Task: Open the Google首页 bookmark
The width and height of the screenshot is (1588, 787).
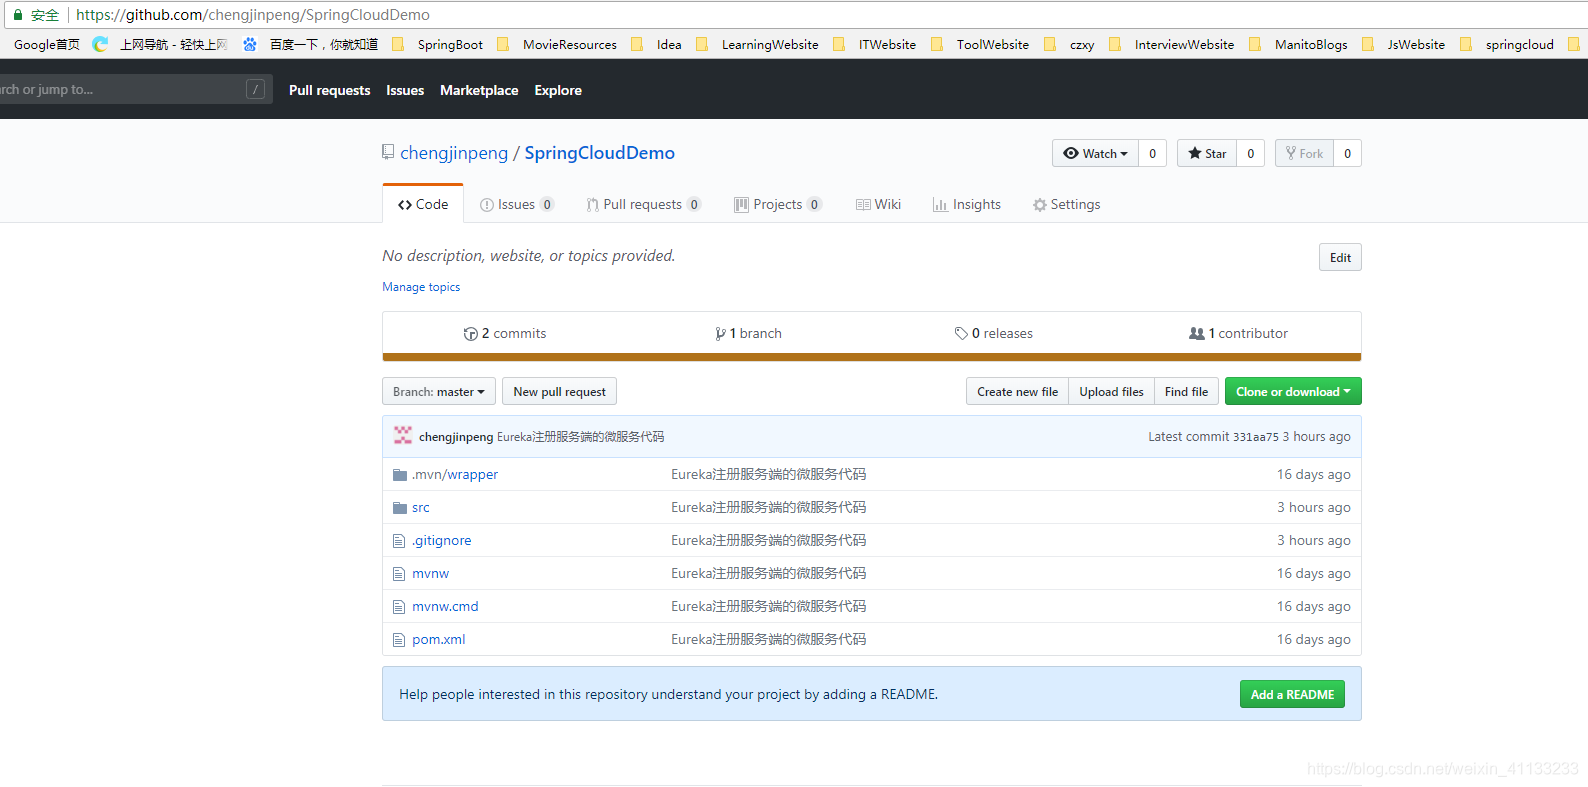Action: (x=46, y=44)
